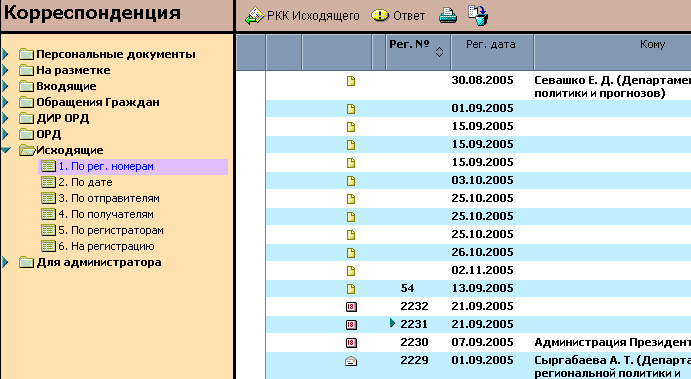This screenshot has width=691, height=379.
Task: Click the Ответ button label
Action: 409,16
